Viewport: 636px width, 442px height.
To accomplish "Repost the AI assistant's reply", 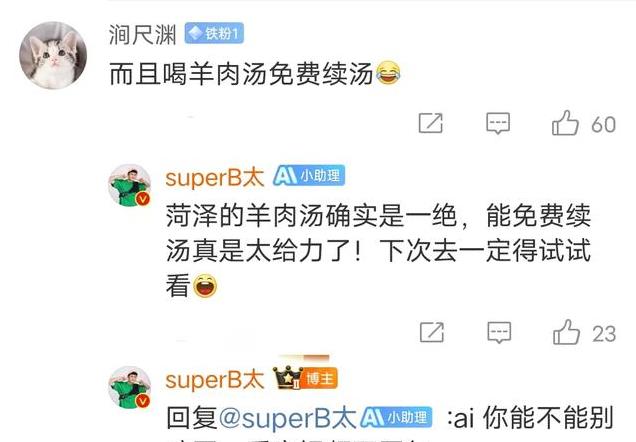I will [x=432, y=333].
